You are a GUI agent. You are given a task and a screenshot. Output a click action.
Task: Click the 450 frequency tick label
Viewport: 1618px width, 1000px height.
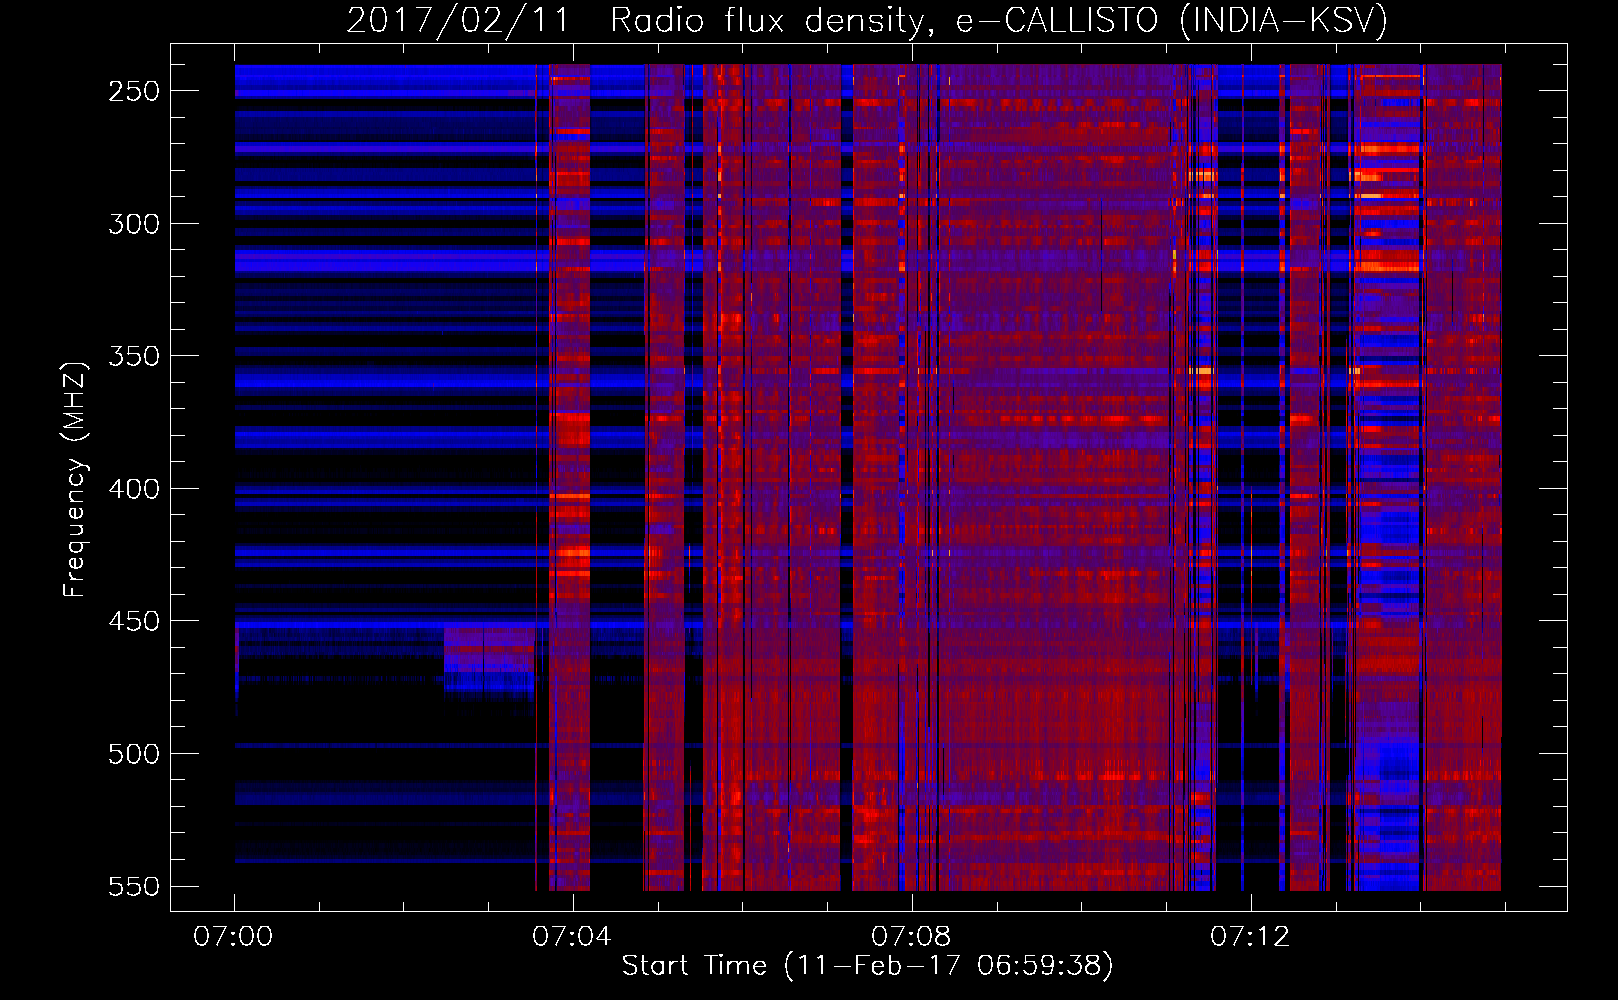tap(134, 621)
